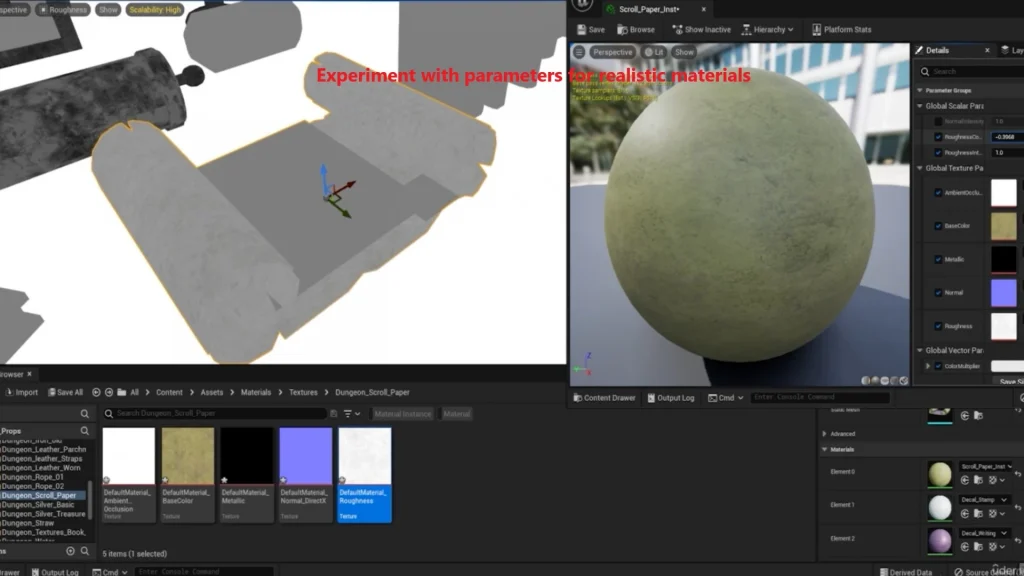
Task: Collapse the Materials section
Action: point(824,450)
